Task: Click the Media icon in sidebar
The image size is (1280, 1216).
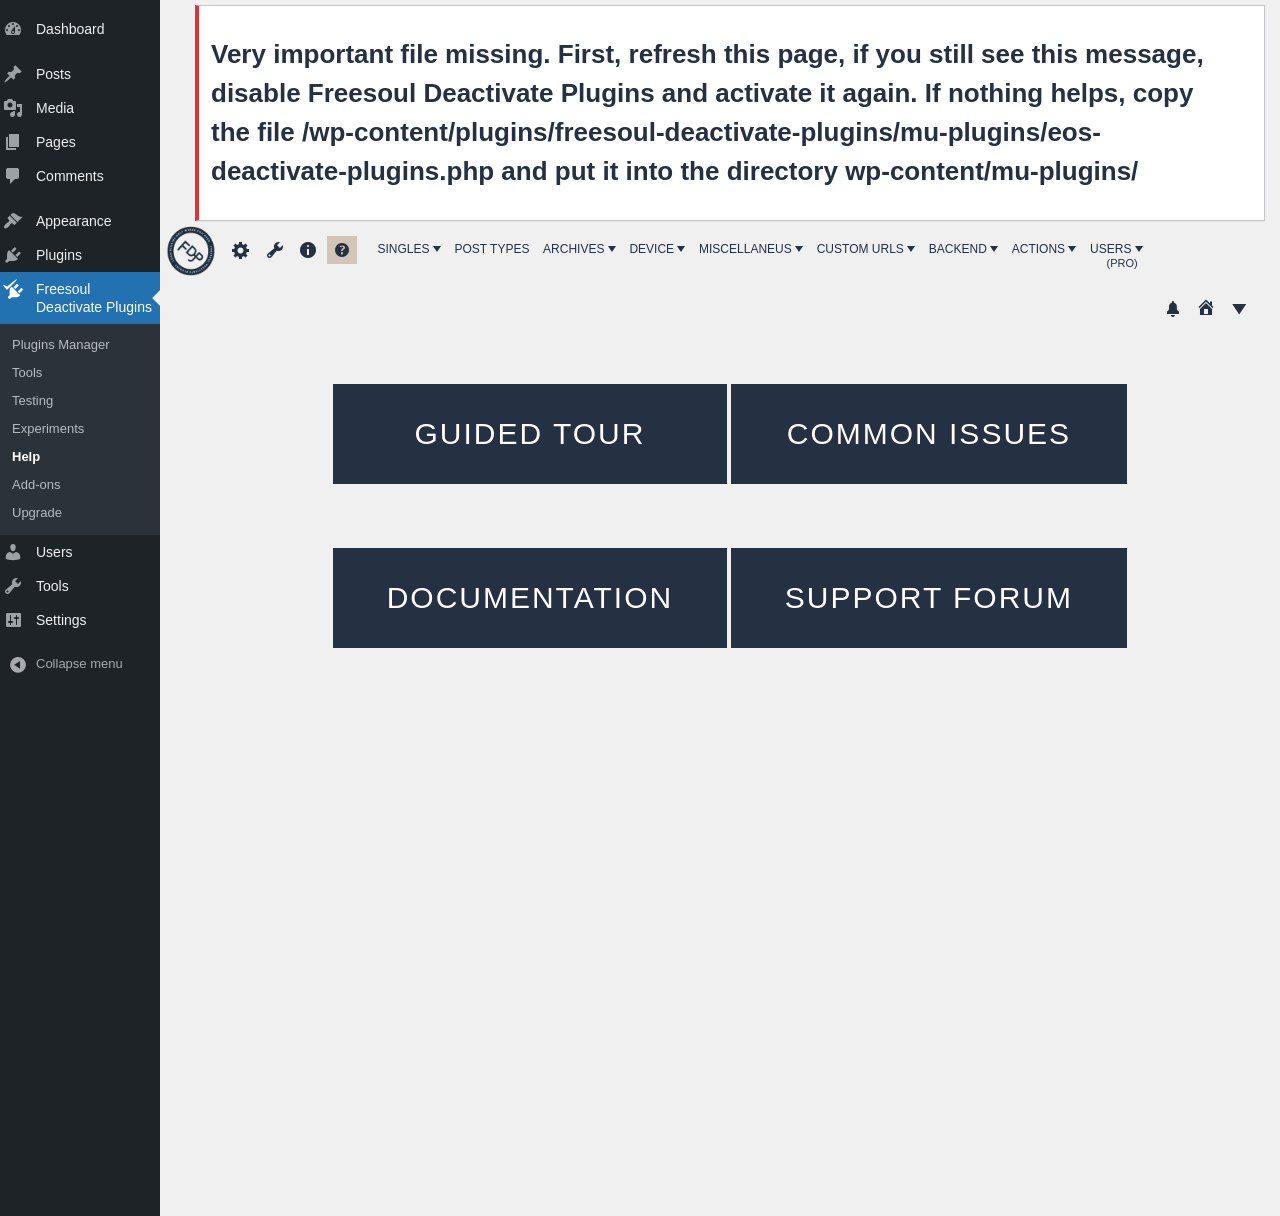Action: pyautogui.click(x=13, y=108)
